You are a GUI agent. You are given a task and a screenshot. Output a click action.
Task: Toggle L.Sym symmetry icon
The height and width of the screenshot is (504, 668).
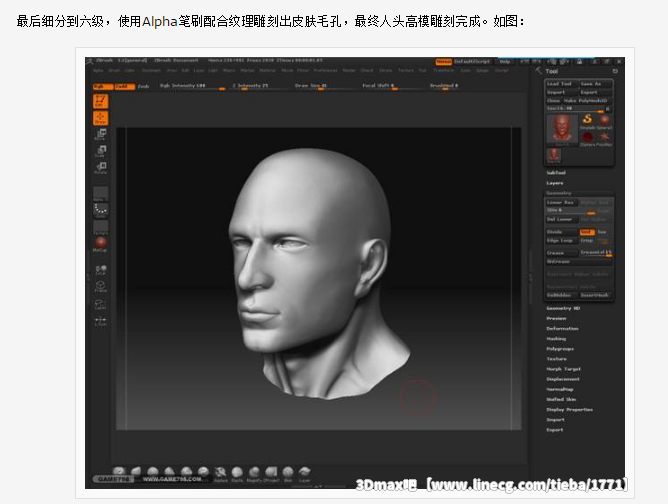click(101, 321)
